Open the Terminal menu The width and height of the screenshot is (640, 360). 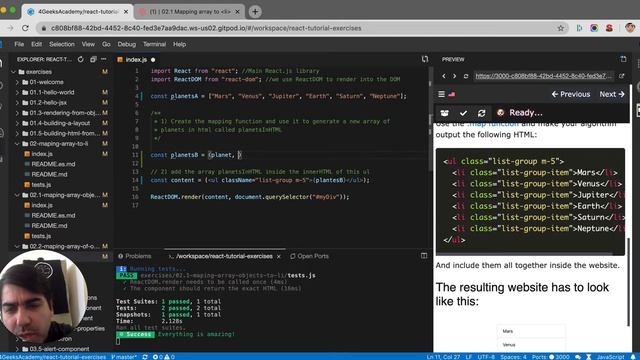tap(154, 44)
